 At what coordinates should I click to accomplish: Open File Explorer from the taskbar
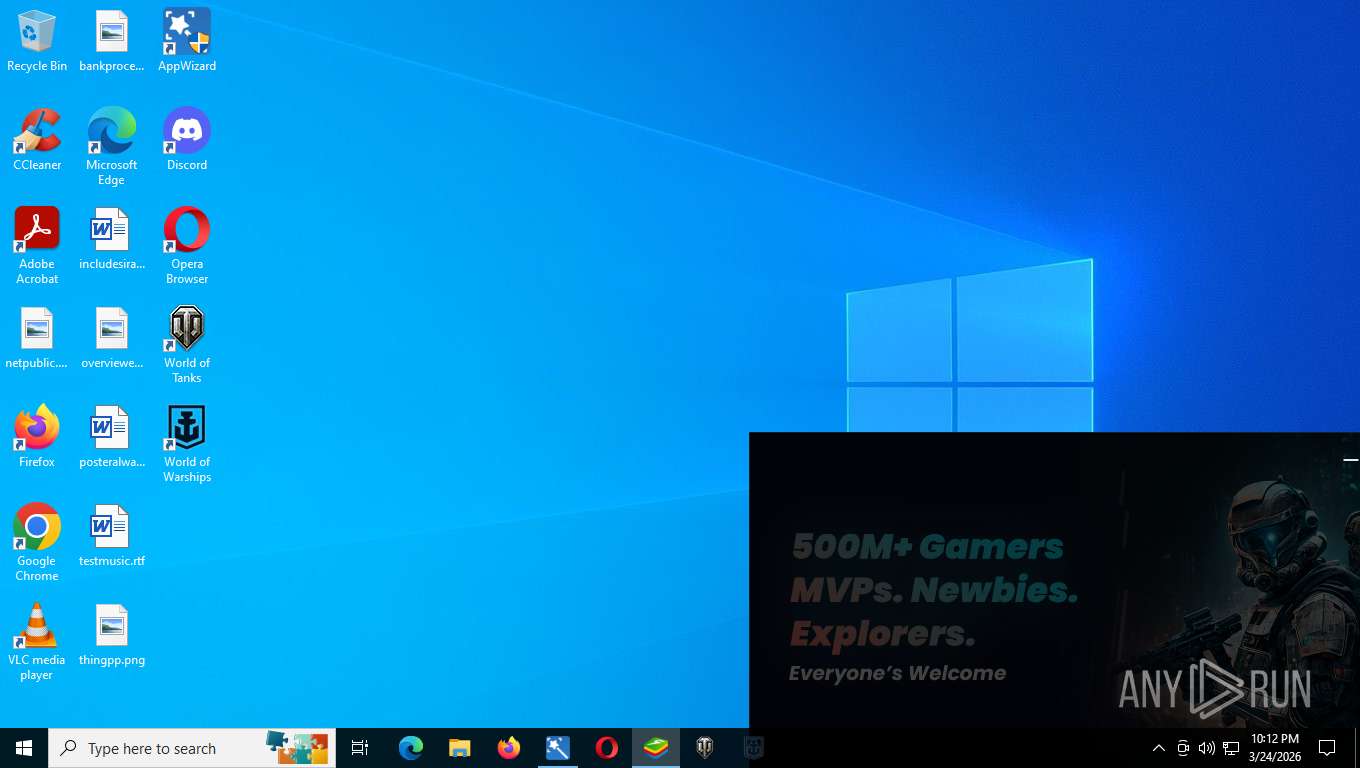(x=459, y=748)
